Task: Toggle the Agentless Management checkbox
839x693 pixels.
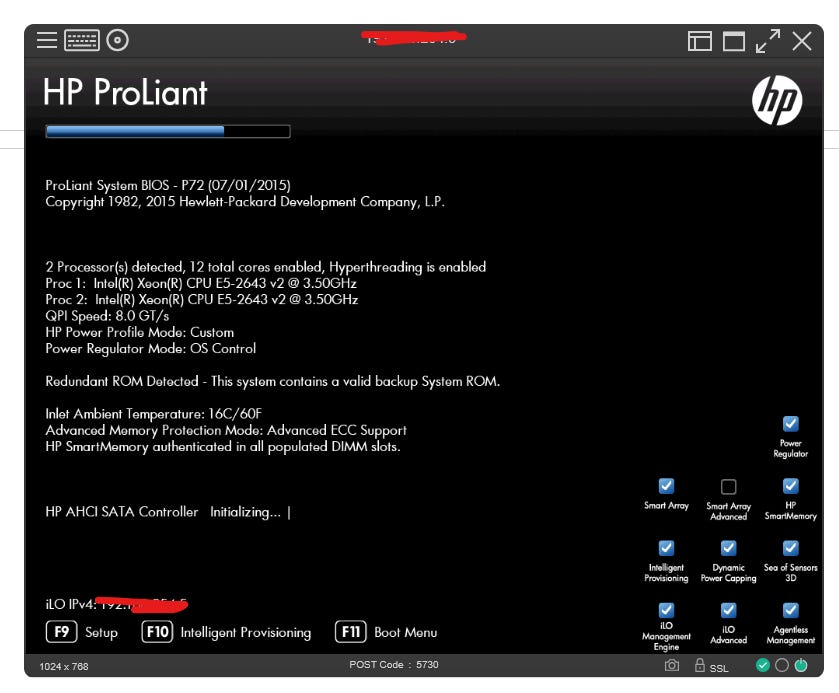Action: coord(790,610)
